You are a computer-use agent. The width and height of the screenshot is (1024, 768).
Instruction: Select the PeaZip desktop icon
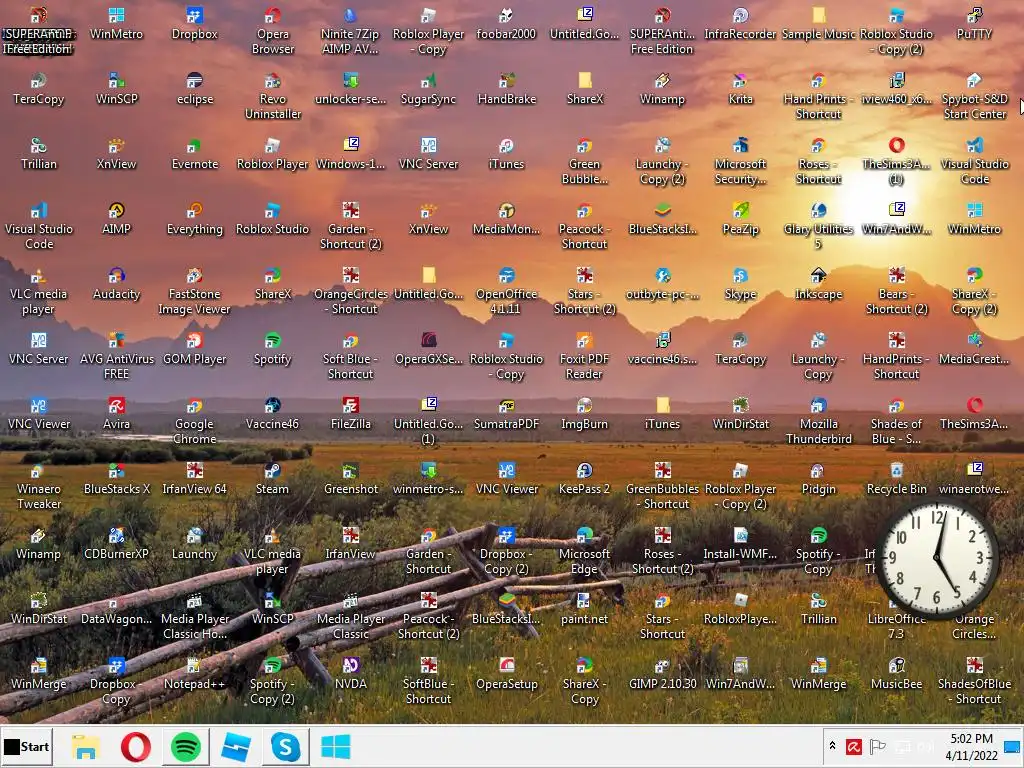coord(740,219)
